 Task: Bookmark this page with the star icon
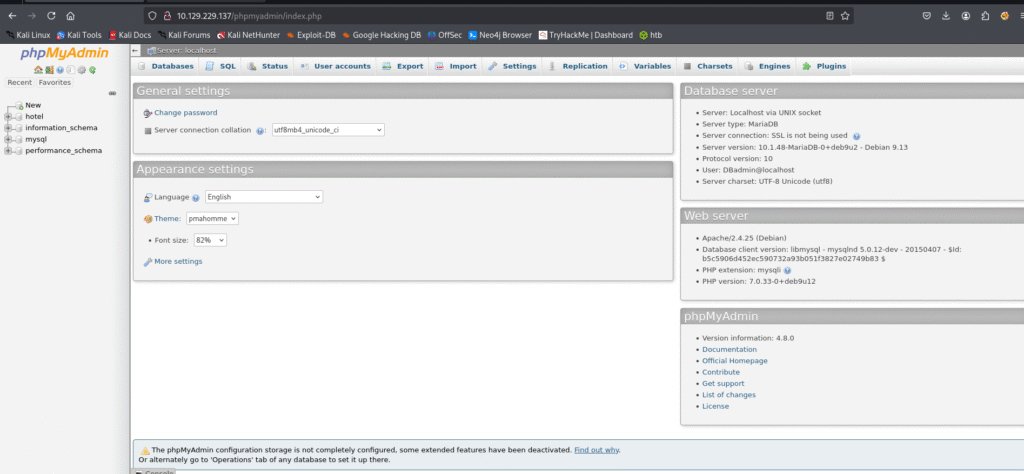(x=845, y=16)
